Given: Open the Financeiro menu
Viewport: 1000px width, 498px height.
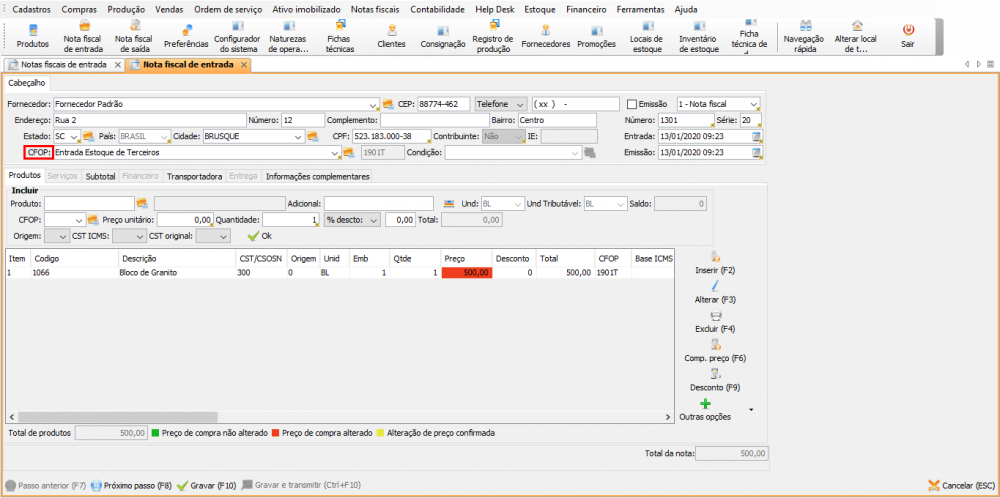Looking at the screenshot, I should tap(585, 8).
